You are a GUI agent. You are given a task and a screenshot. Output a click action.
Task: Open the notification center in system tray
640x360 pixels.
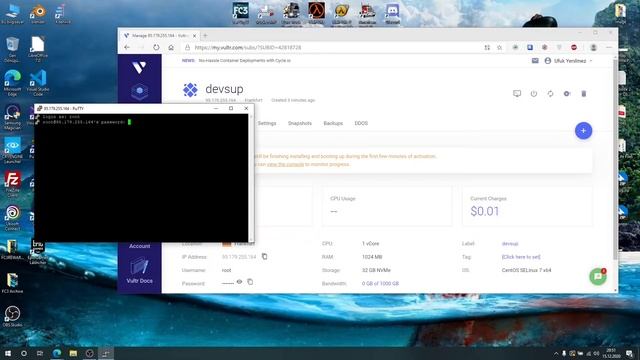629,353
